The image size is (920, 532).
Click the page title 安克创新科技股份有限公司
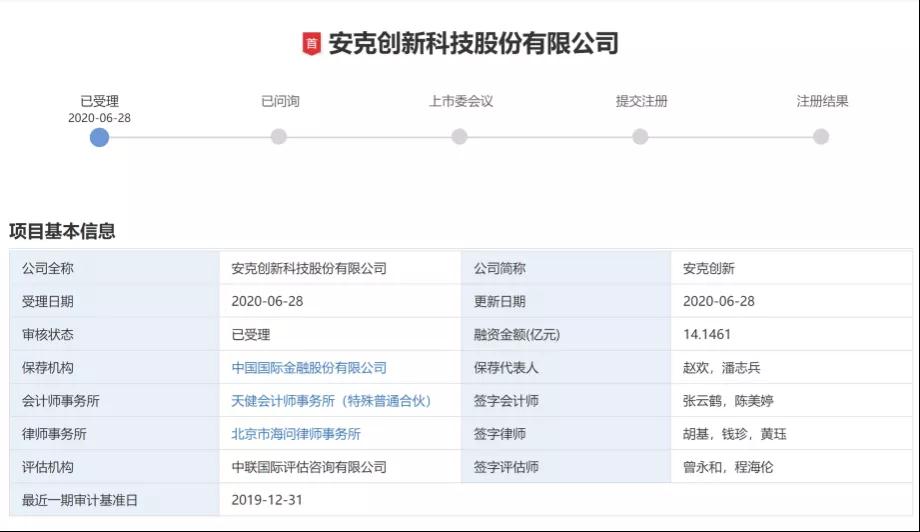click(473, 43)
